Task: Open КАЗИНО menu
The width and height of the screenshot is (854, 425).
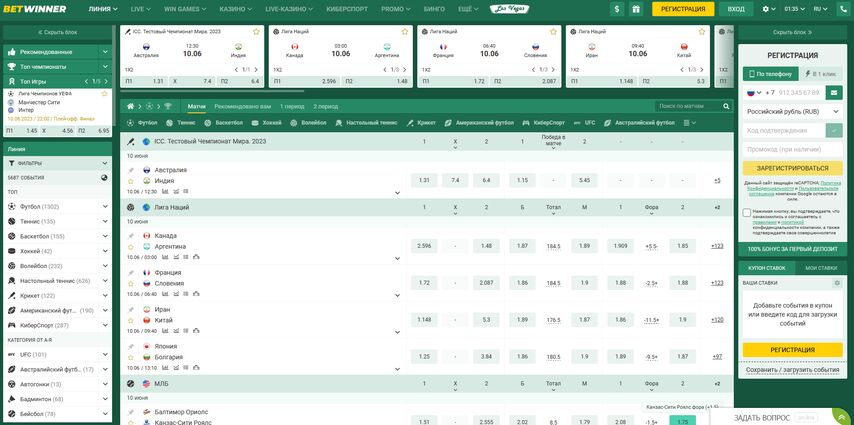Action: 235,9
